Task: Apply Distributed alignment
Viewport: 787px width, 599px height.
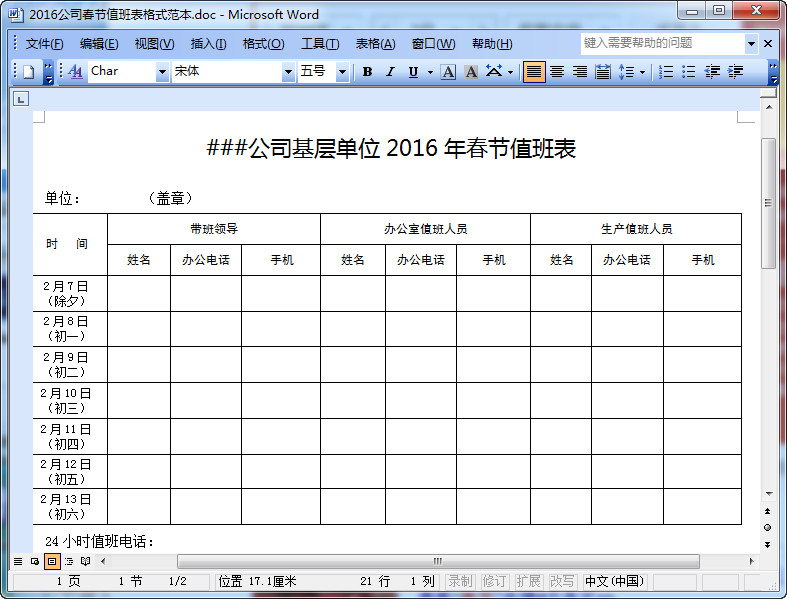Action: point(603,72)
